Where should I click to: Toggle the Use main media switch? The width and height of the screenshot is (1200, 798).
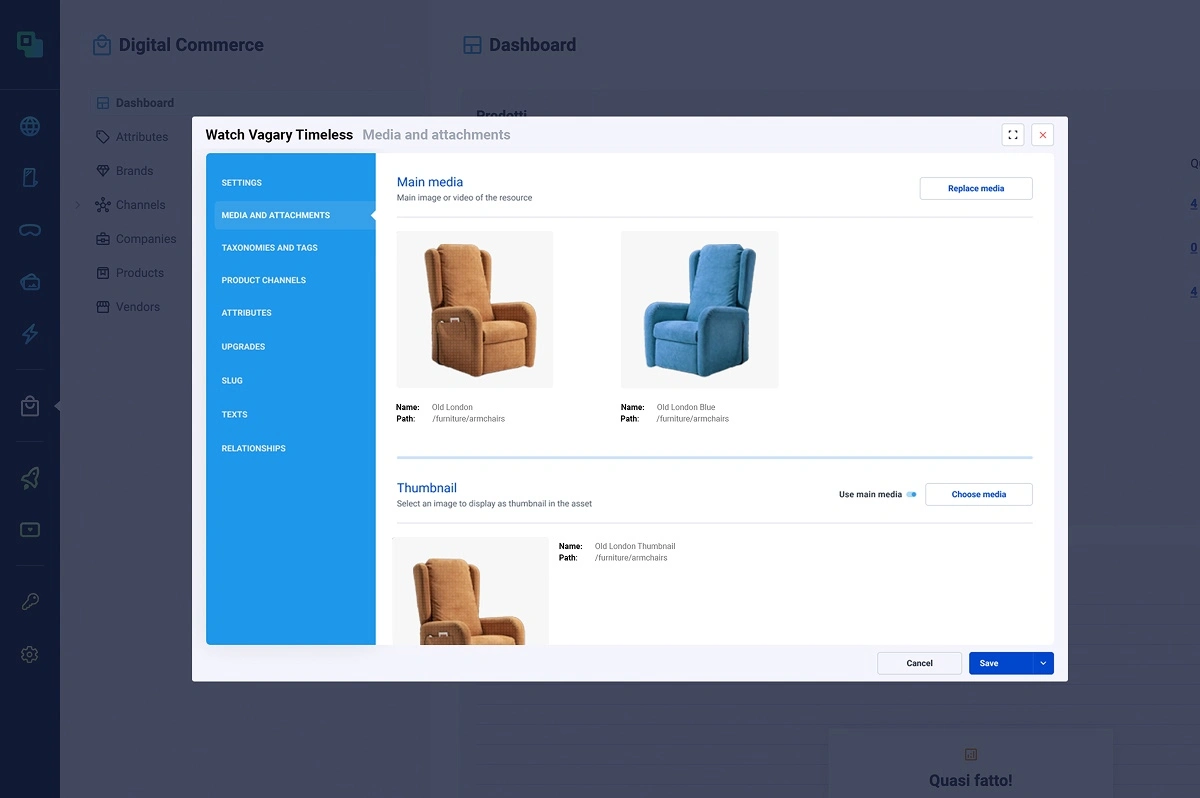click(911, 494)
